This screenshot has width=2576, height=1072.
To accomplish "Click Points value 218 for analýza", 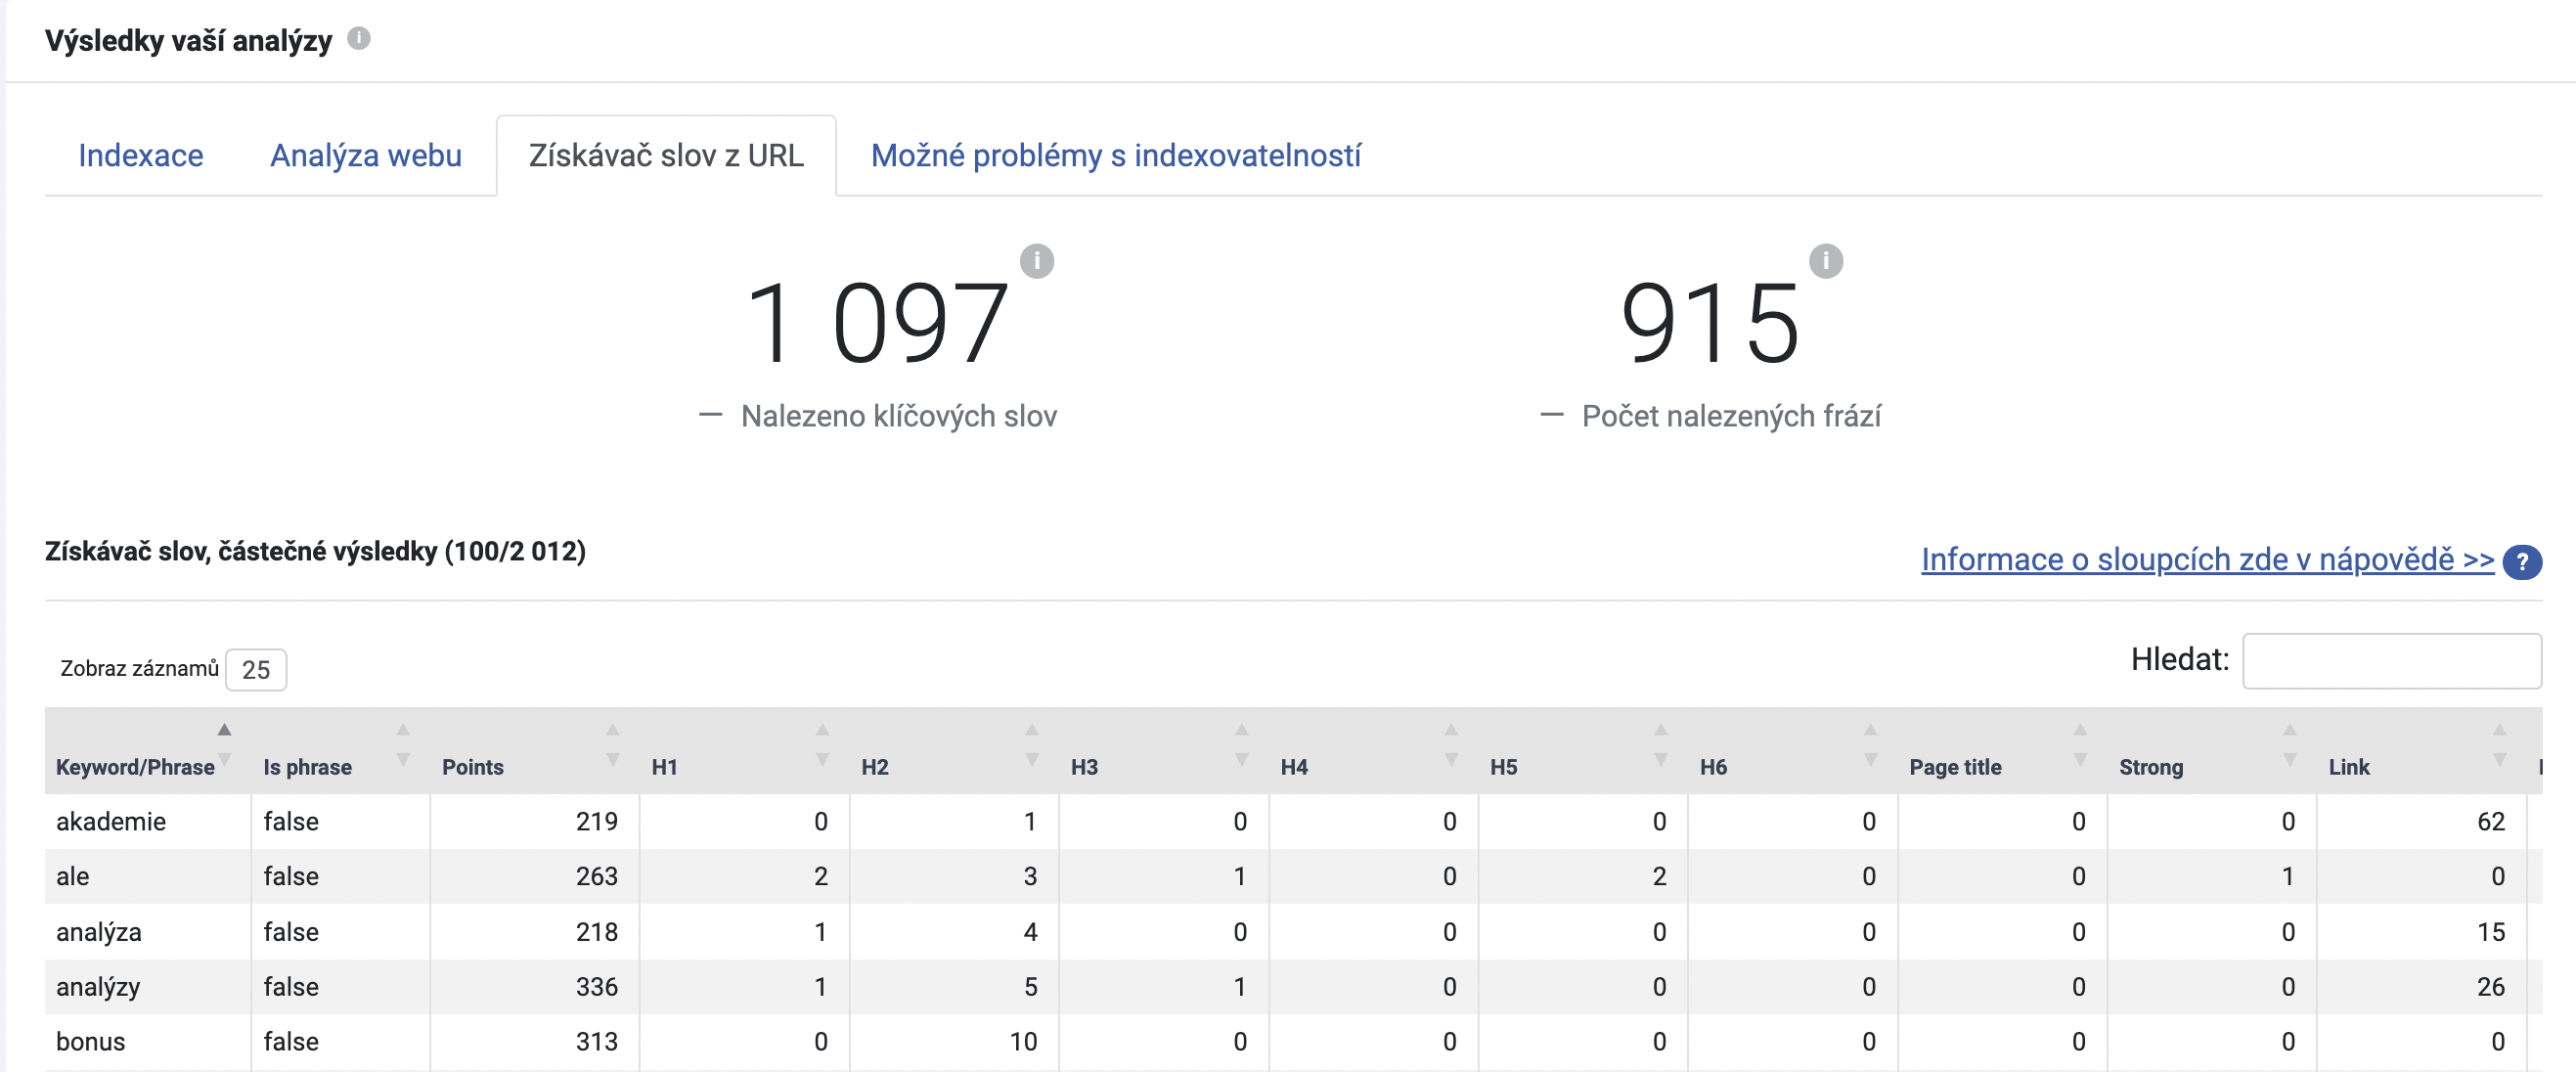I will [597, 932].
